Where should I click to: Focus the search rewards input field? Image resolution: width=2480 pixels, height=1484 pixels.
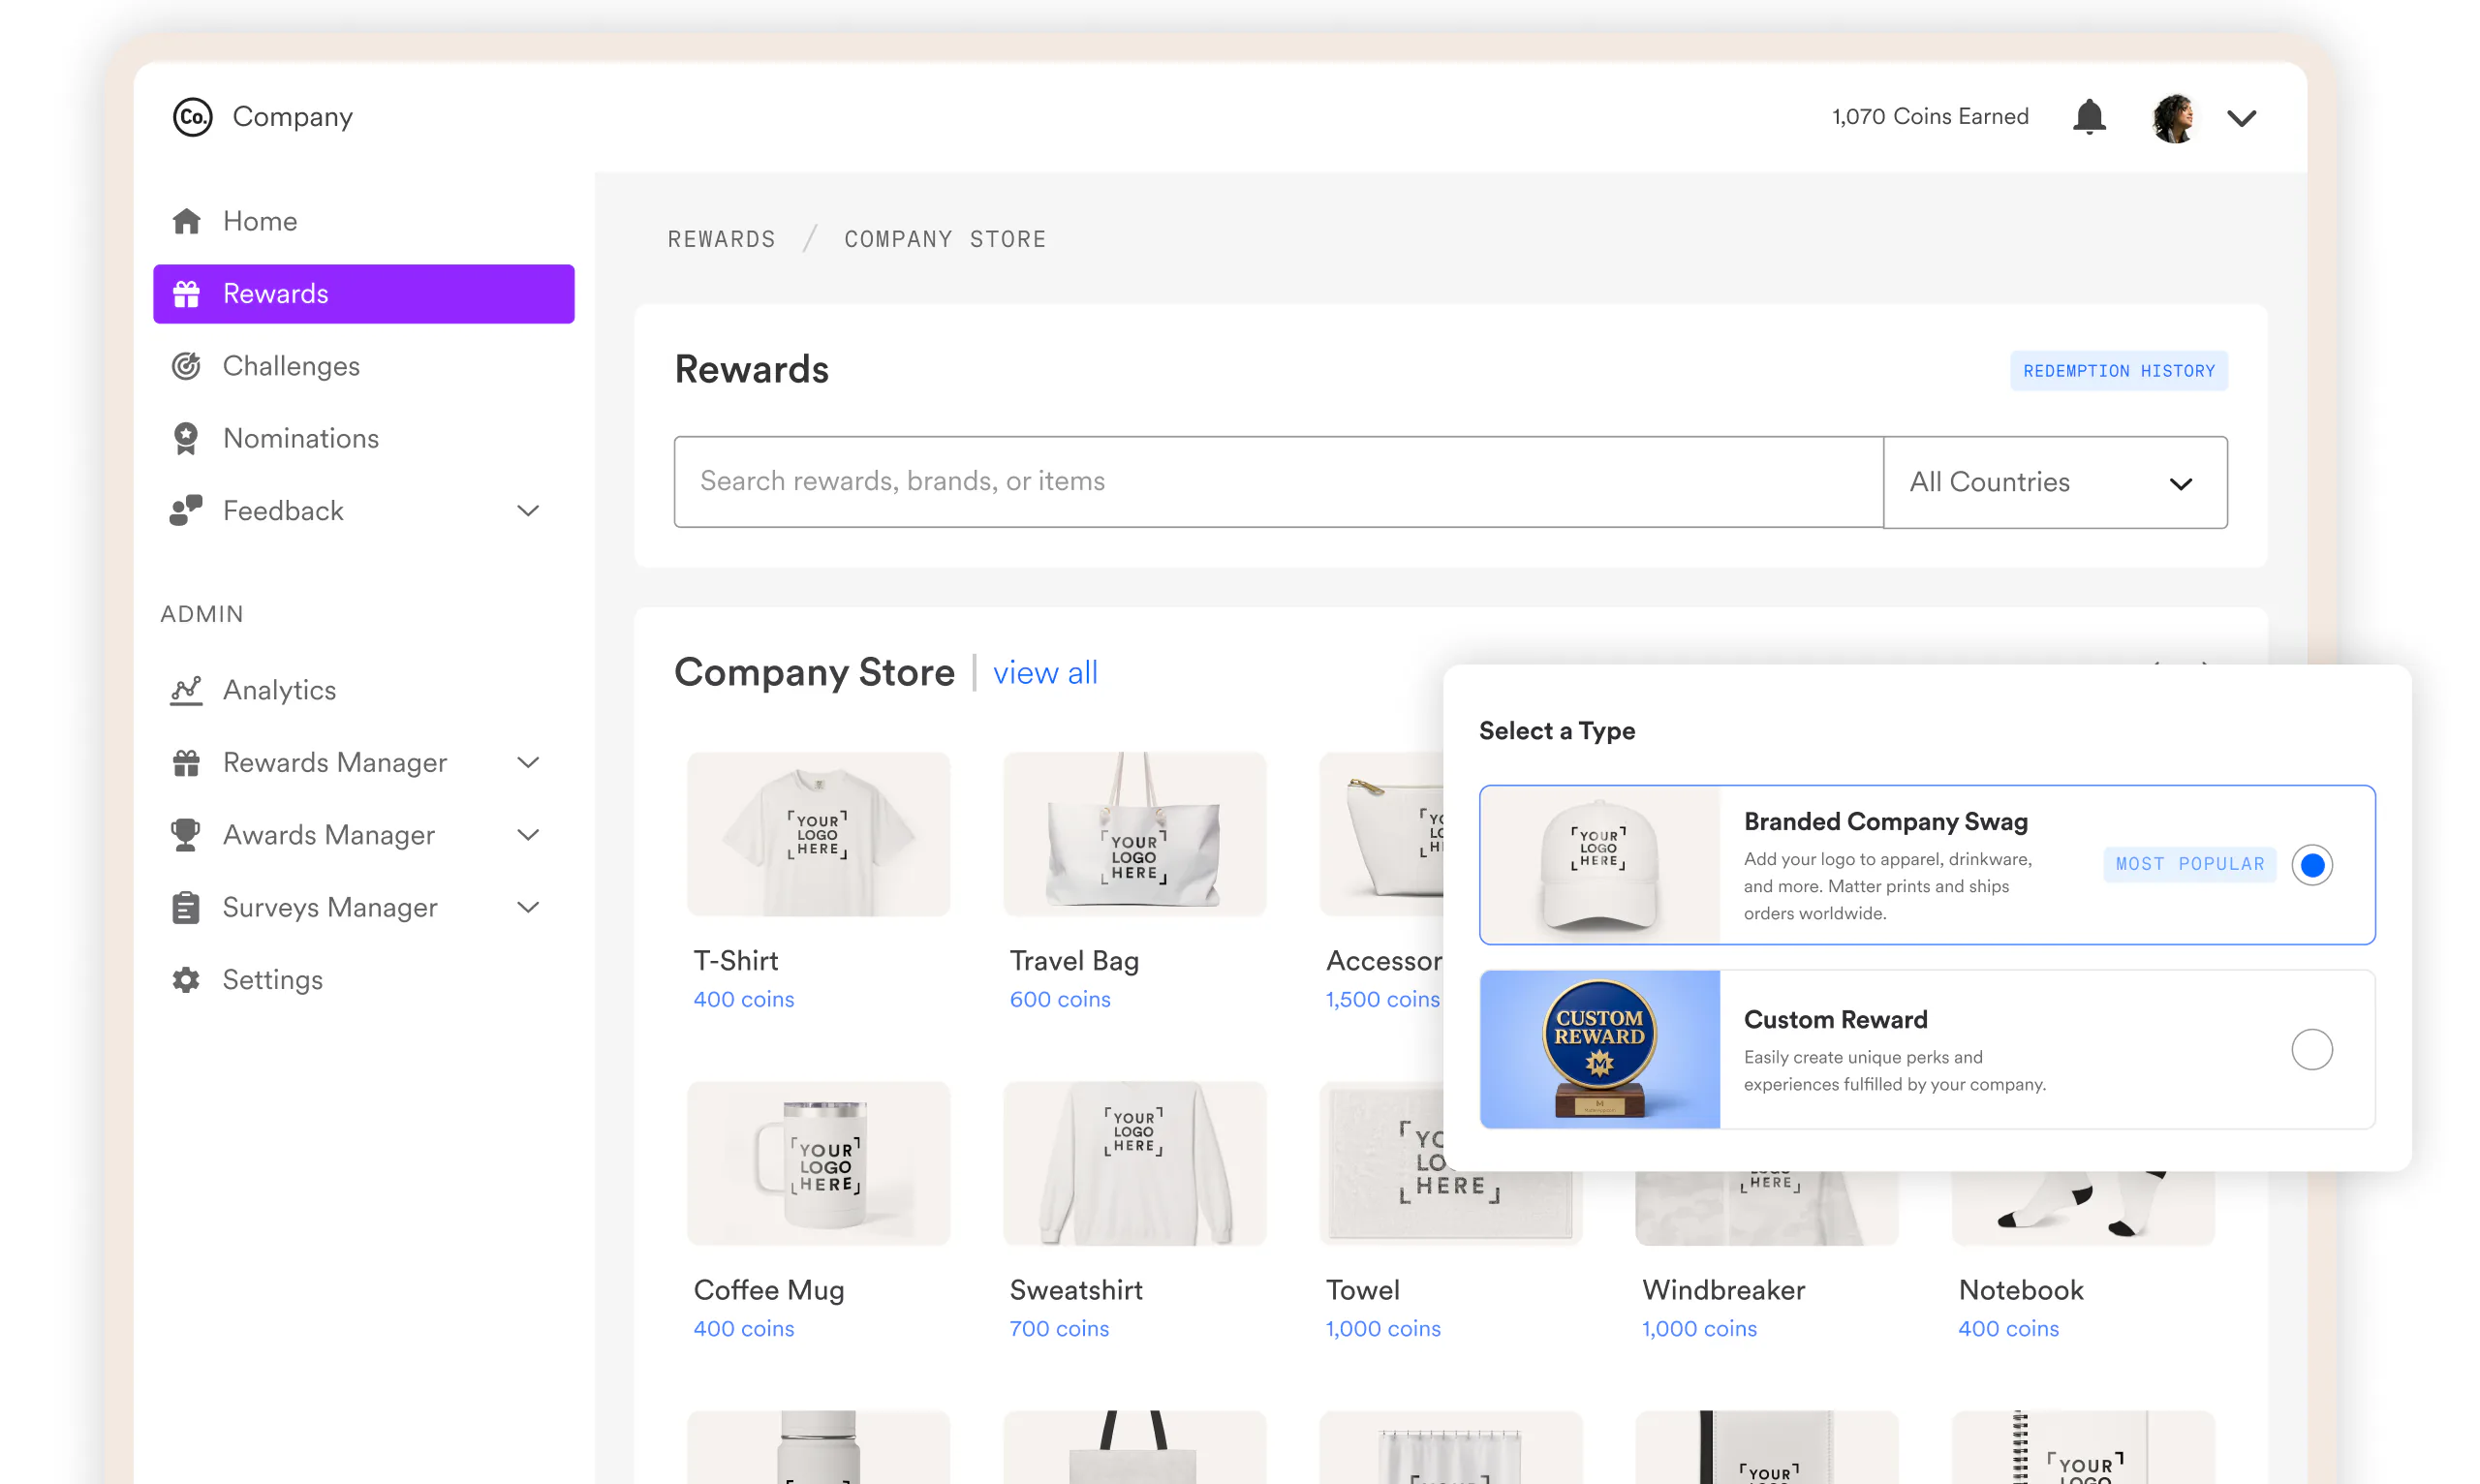tap(1278, 482)
